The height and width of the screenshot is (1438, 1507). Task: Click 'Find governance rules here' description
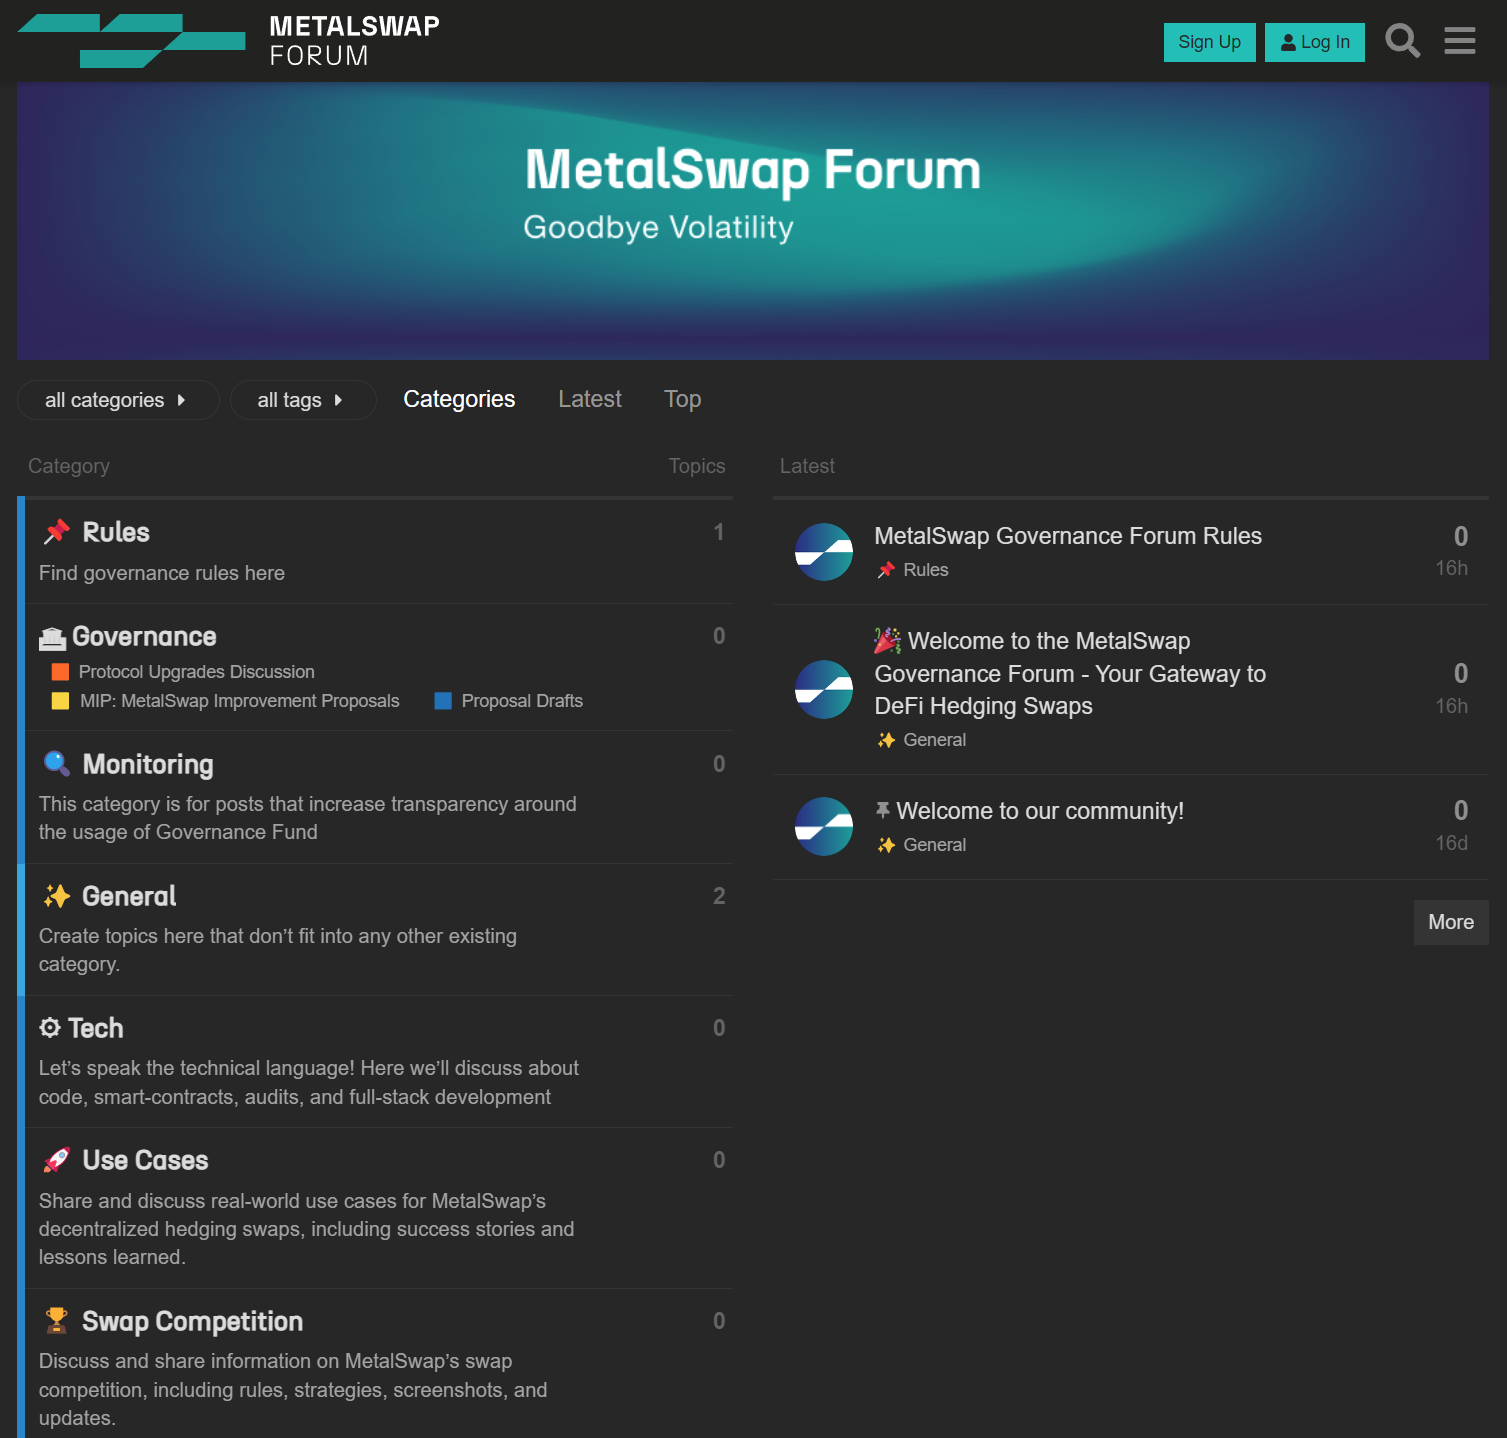(162, 573)
